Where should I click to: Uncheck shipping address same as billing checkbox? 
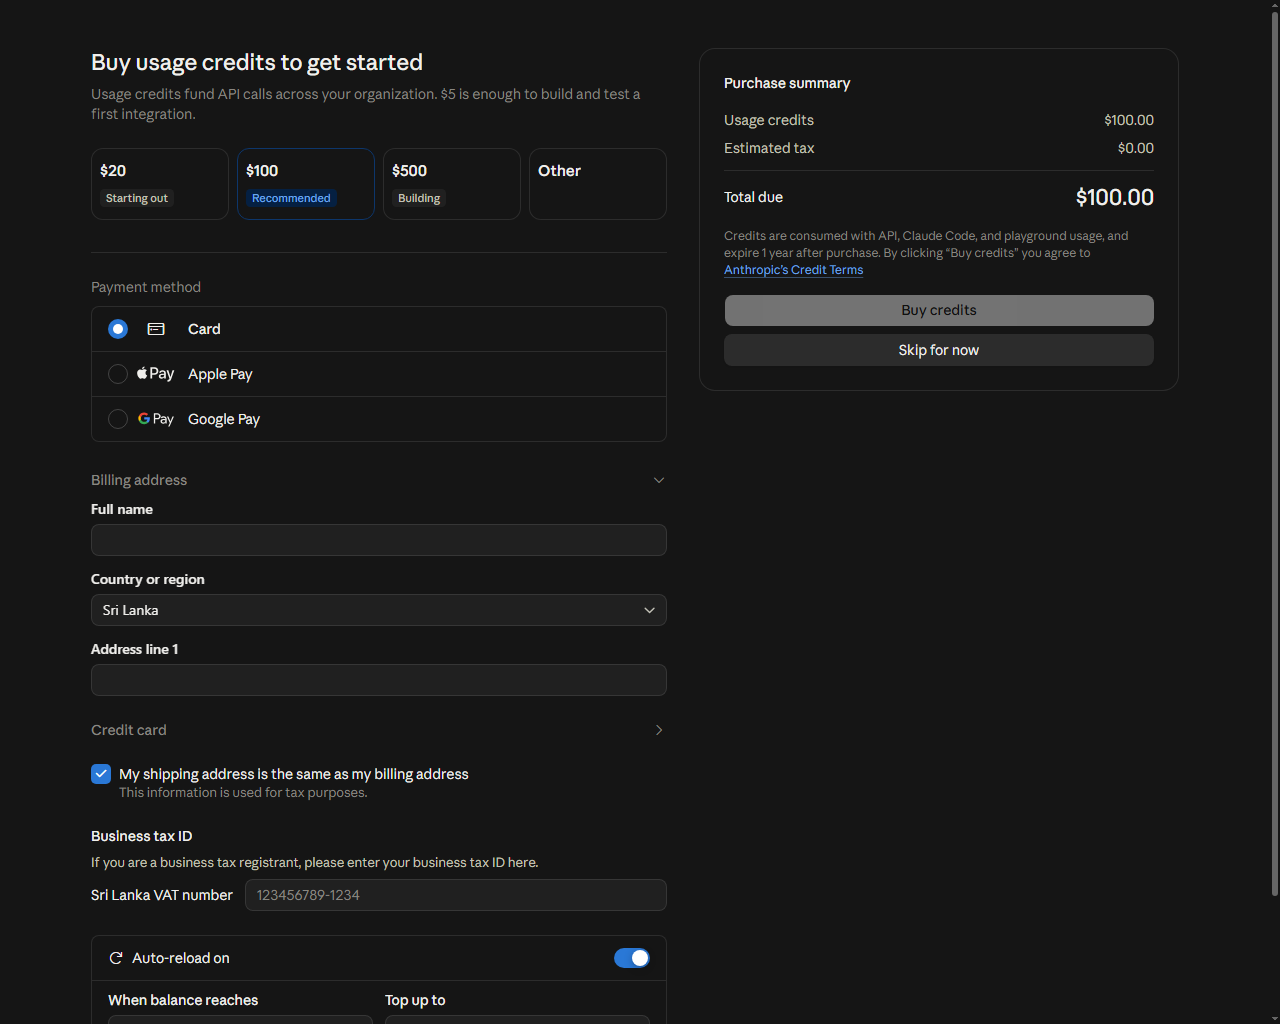pyautogui.click(x=101, y=774)
